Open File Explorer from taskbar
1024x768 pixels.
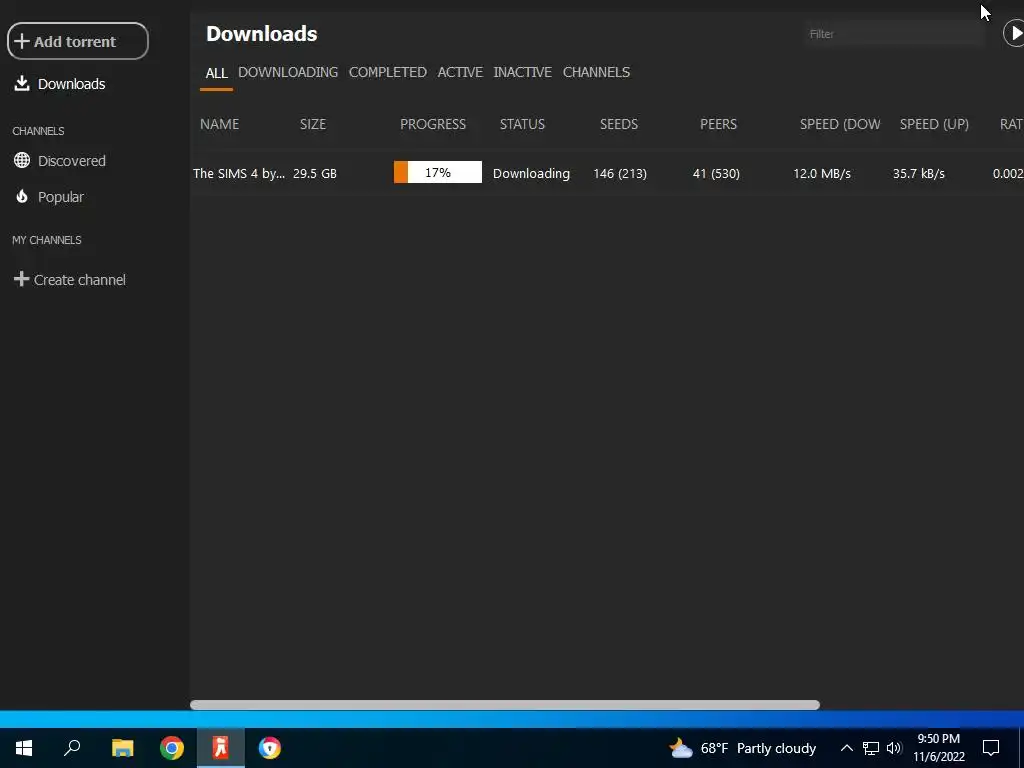tap(122, 748)
